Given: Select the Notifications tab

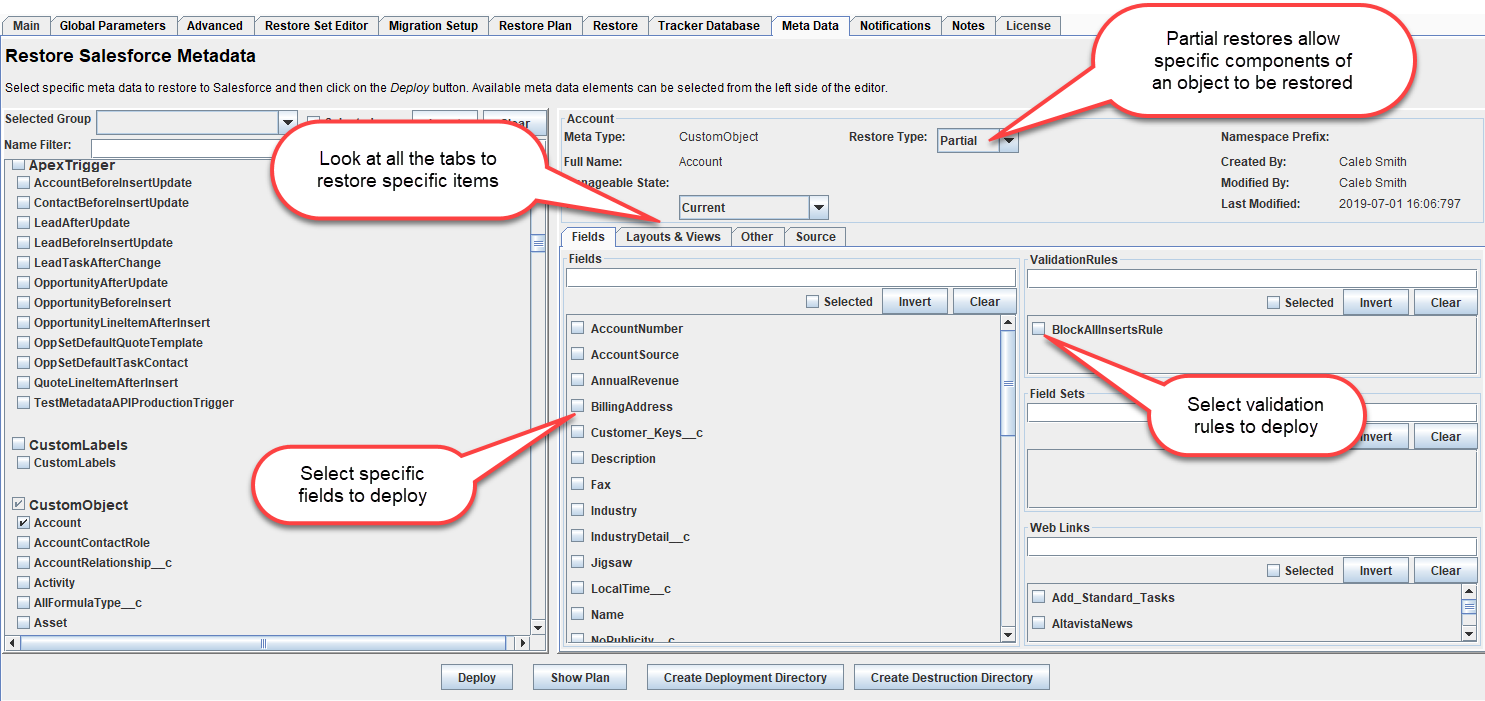Looking at the screenshot, I should pos(895,26).
